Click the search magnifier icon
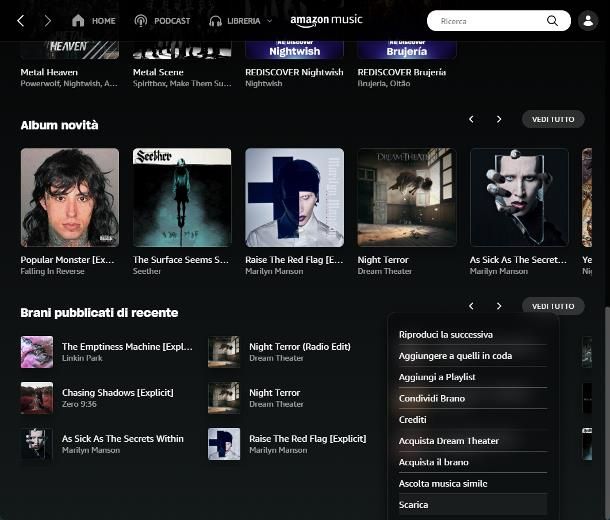 (x=552, y=21)
